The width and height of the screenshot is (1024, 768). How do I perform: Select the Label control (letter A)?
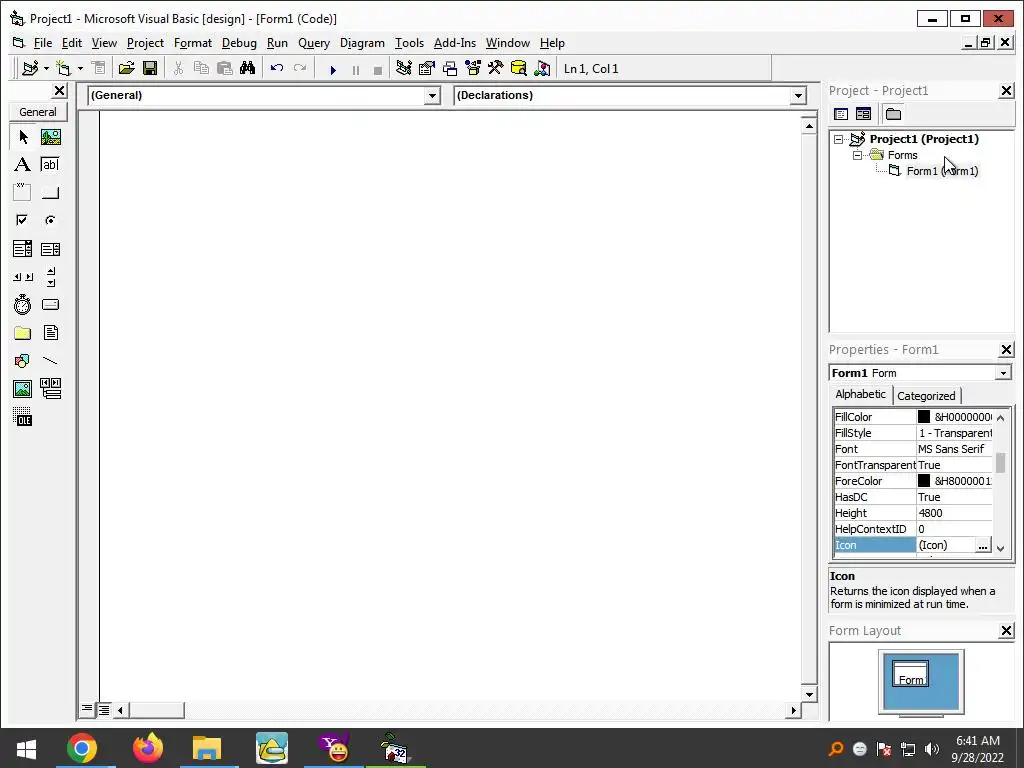click(x=22, y=165)
